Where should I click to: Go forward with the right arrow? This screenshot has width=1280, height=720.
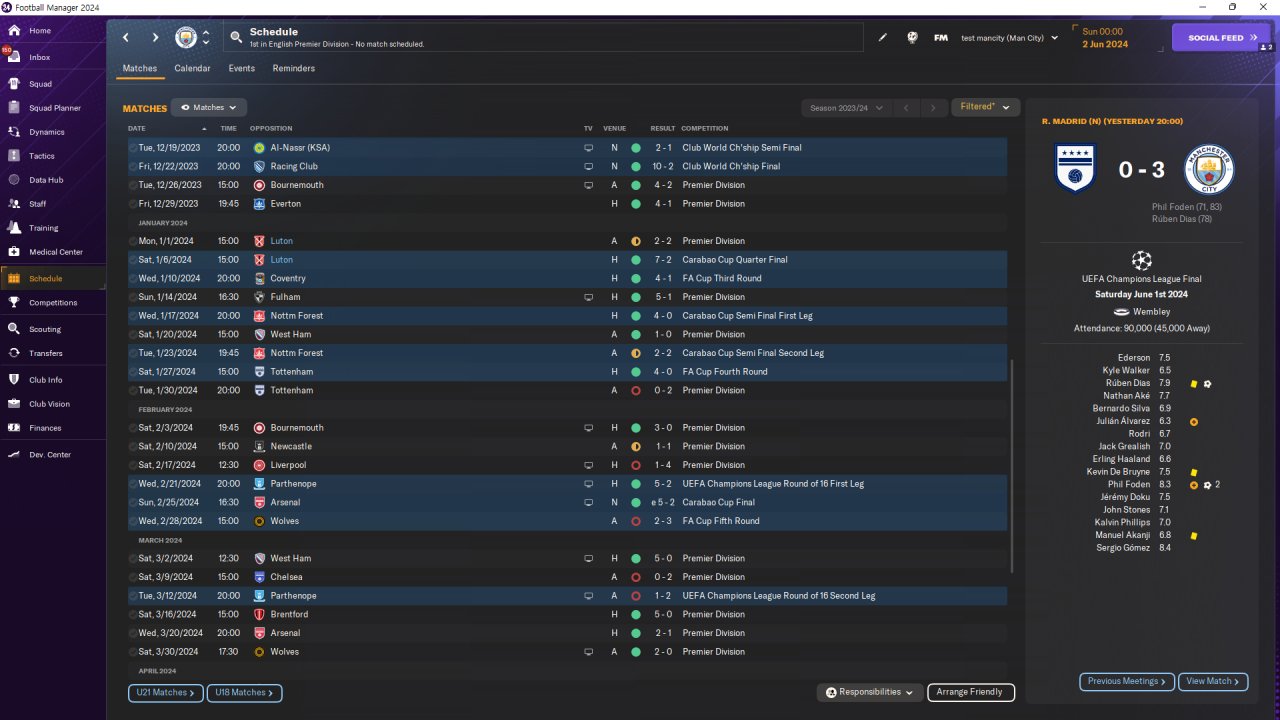(x=155, y=38)
